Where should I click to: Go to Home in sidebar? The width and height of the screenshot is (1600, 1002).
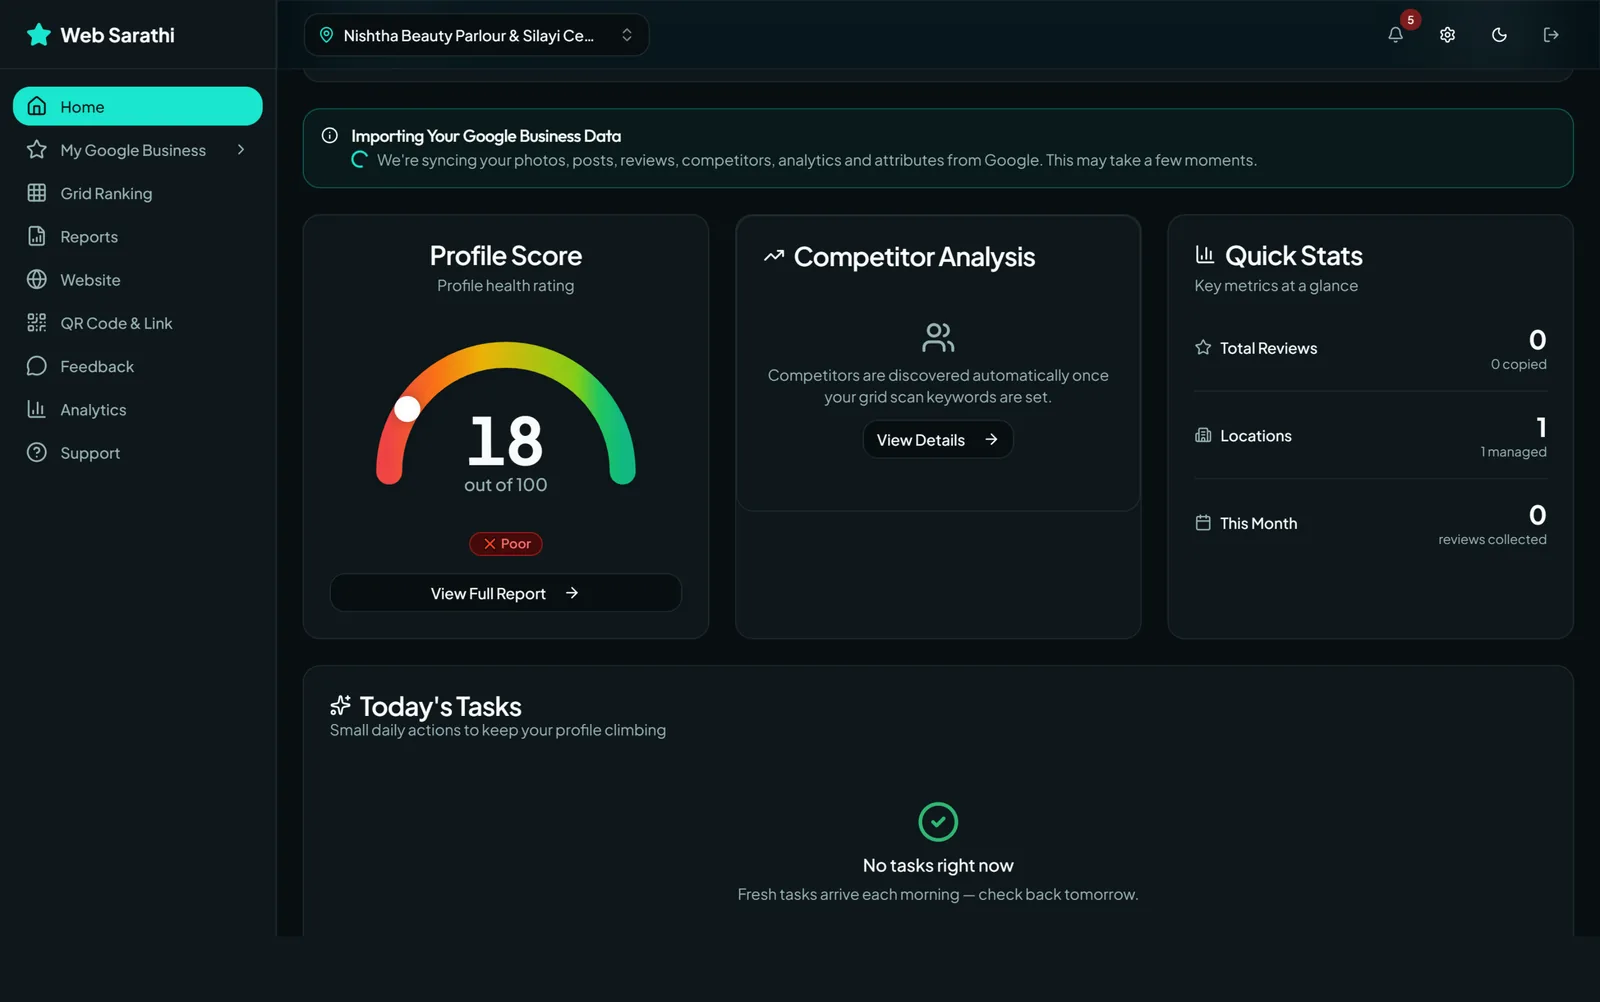[138, 106]
